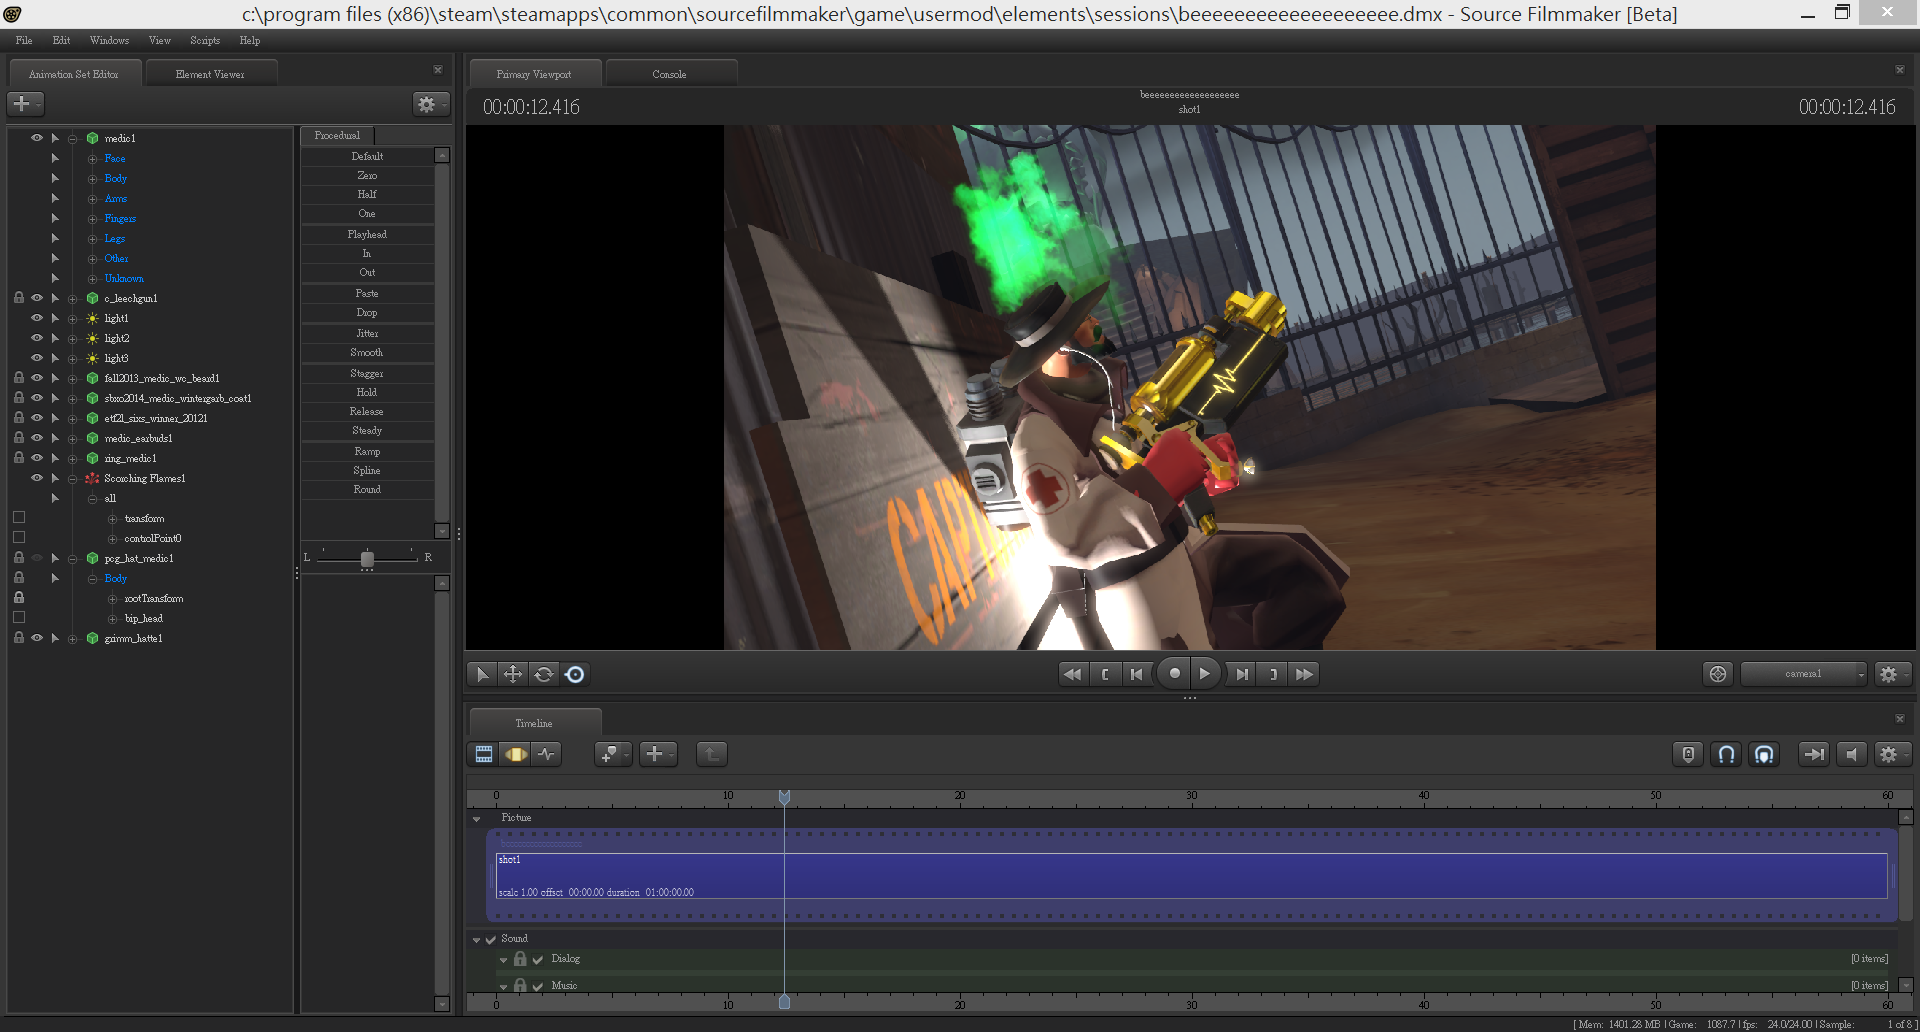This screenshot has width=1920, height=1032.
Task: Select the Procedural tab
Action: [337, 136]
